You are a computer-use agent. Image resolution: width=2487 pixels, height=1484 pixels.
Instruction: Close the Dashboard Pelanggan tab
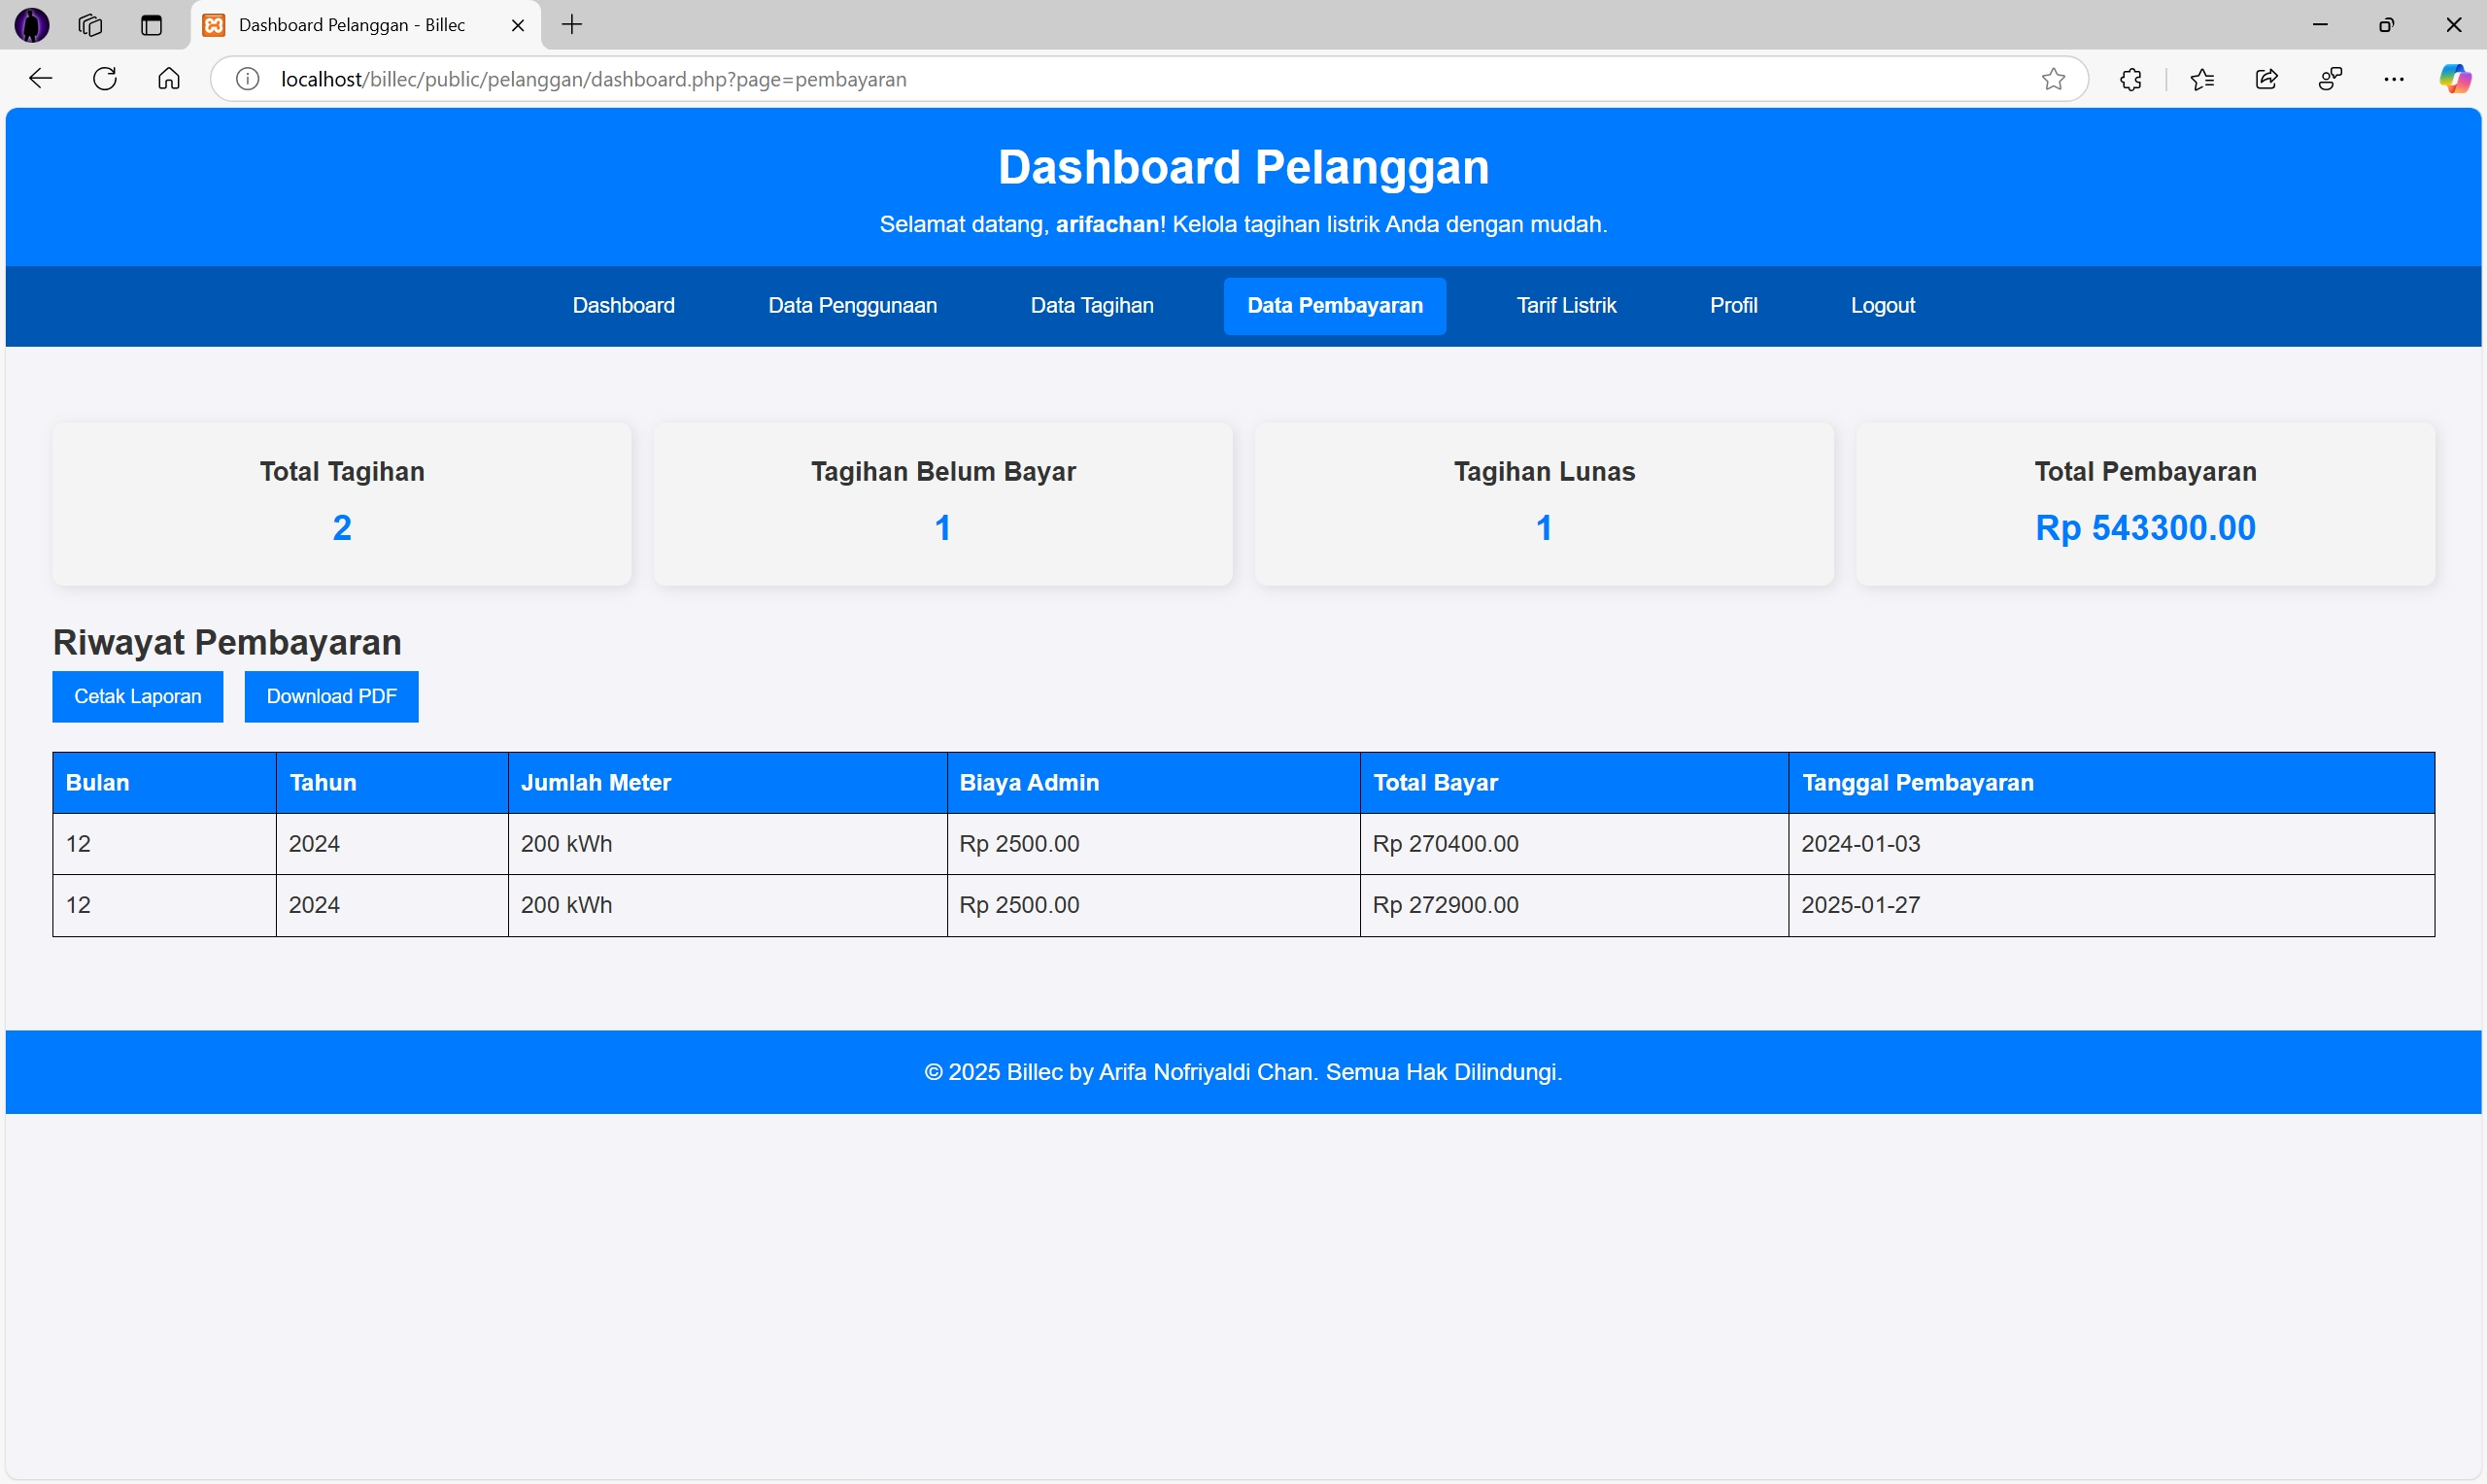tap(518, 25)
